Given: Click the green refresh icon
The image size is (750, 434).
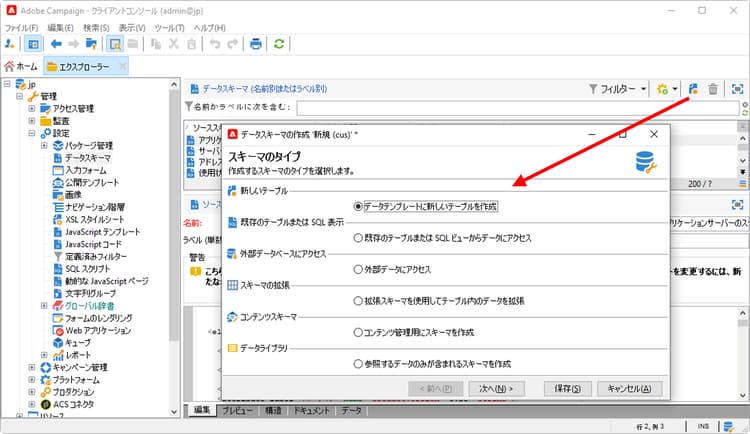Looking at the screenshot, I should (279, 44).
